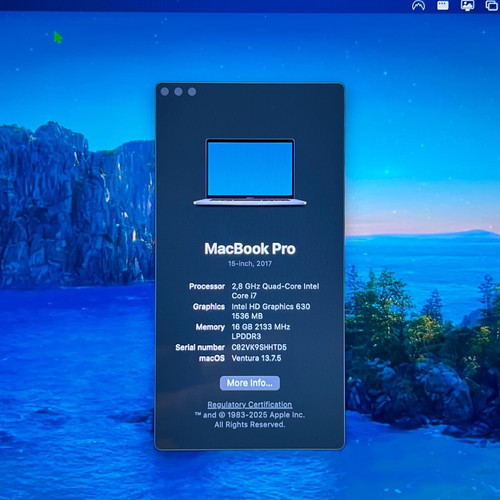Select the 2,8 GHz Quad-Core processor text
The height and width of the screenshot is (500, 500).
(275, 291)
